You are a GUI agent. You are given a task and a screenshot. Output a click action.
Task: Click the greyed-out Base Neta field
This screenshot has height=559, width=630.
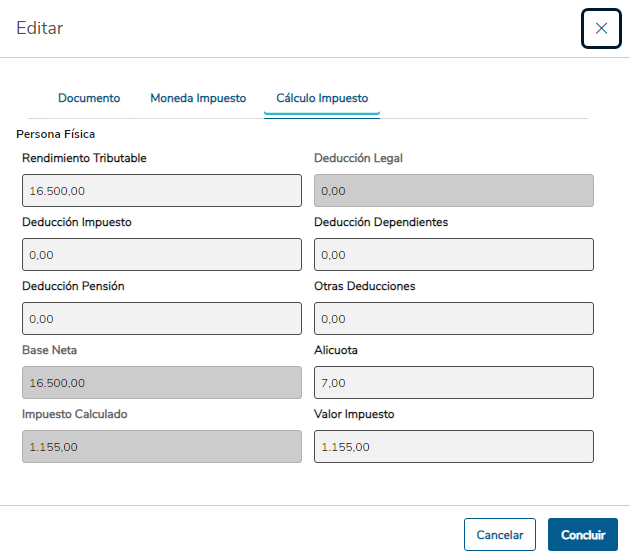click(161, 382)
